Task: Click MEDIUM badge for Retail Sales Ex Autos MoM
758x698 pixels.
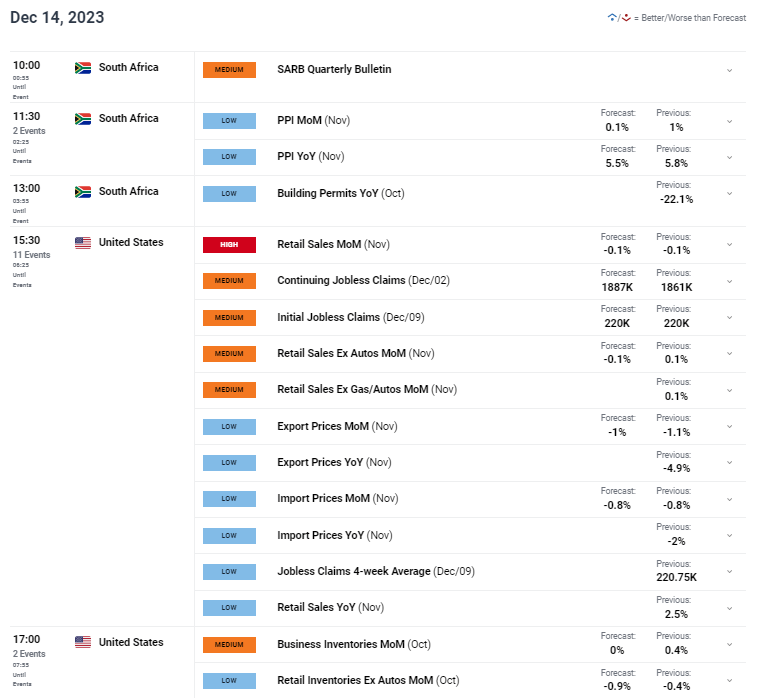Action: pos(229,354)
